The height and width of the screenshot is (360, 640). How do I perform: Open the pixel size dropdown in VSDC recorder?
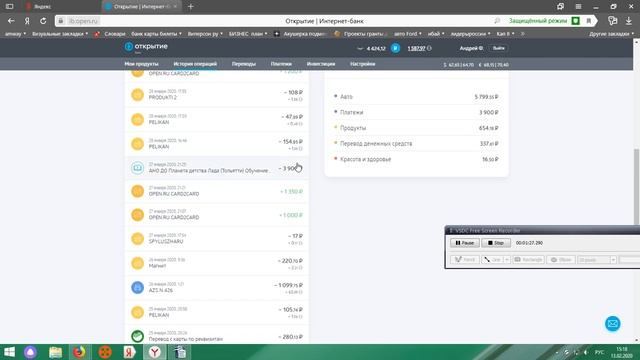[613, 260]
